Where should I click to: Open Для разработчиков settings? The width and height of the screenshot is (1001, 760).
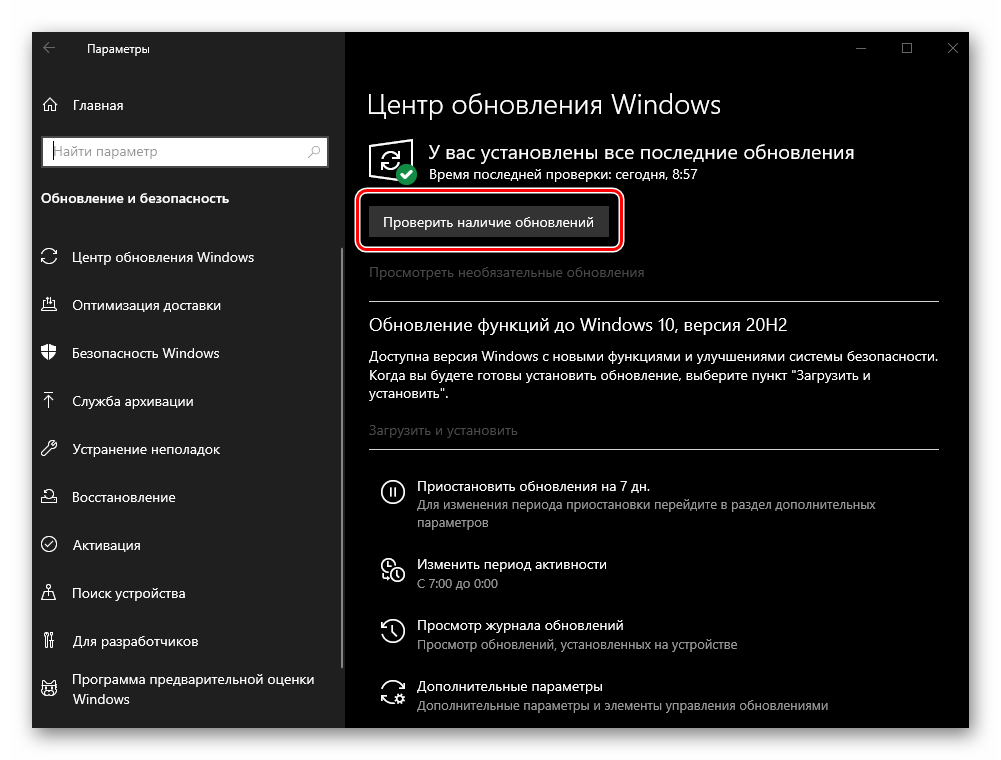[135, 641]
